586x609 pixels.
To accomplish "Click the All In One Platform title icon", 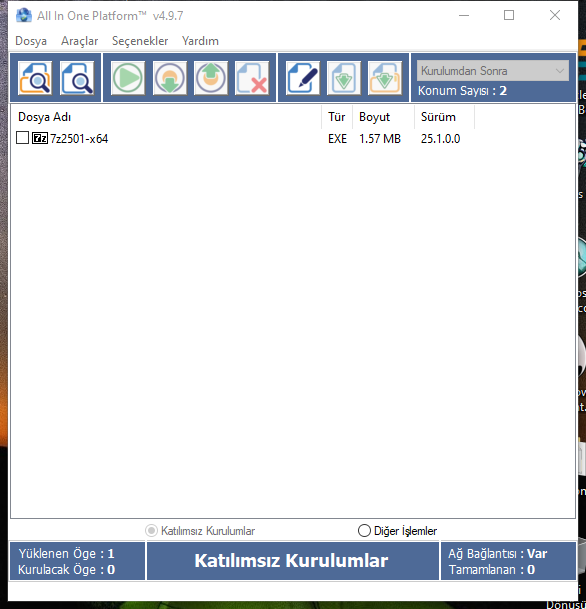I will tap(24, 16).
